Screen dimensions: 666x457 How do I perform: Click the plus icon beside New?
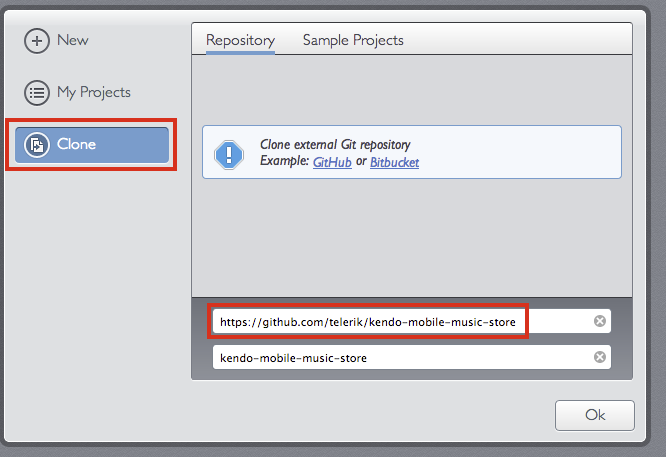click(37, 41)
